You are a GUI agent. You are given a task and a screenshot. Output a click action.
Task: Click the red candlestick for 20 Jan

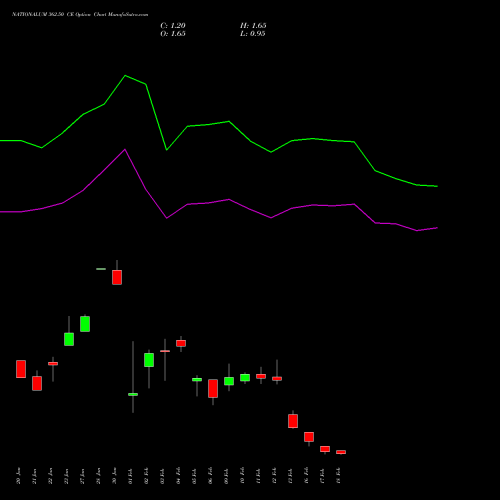click(21, 369)
